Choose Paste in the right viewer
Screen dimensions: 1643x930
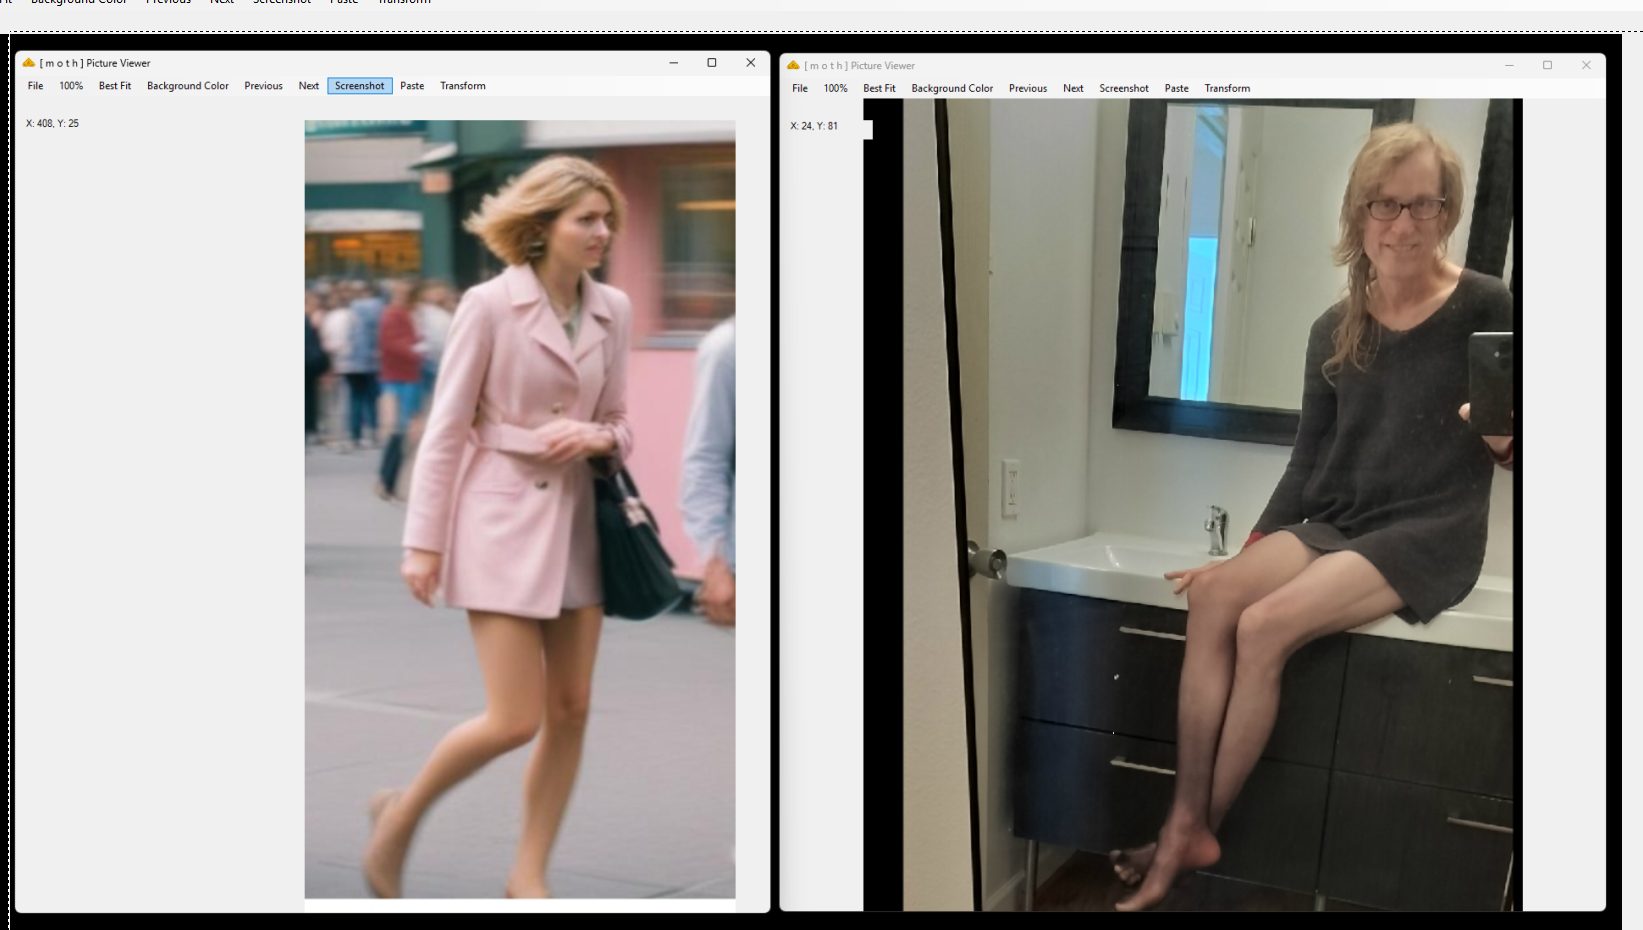pos(1176,89)
